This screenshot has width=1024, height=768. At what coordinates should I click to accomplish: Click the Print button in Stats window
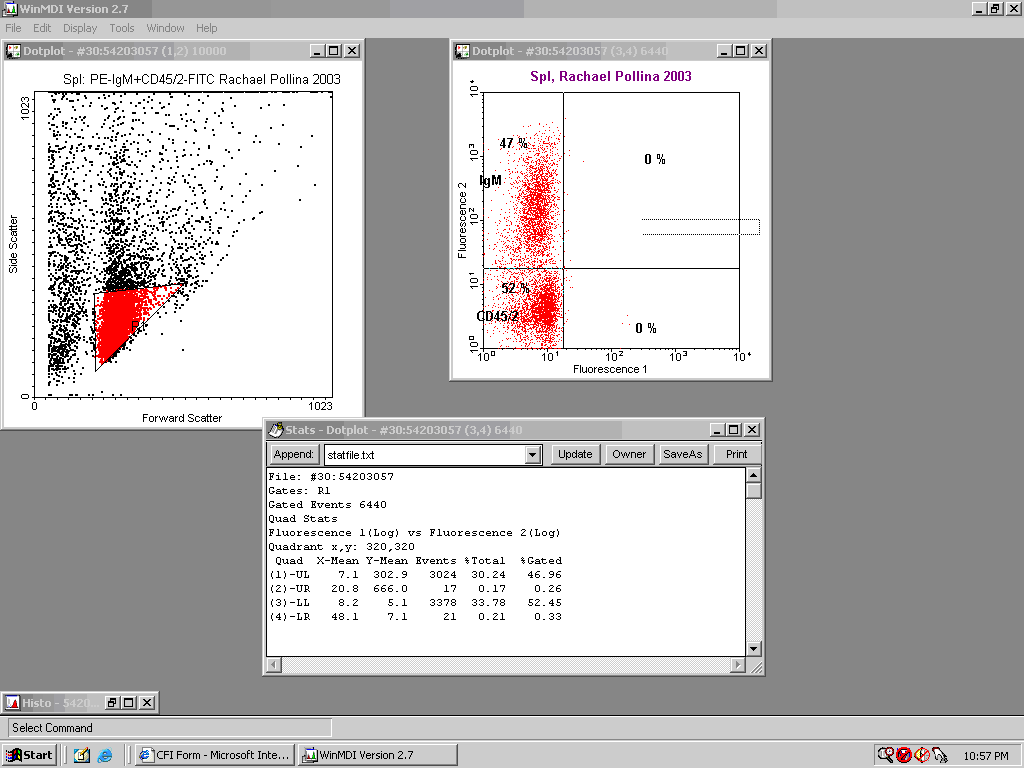click(x=736, y=454)
